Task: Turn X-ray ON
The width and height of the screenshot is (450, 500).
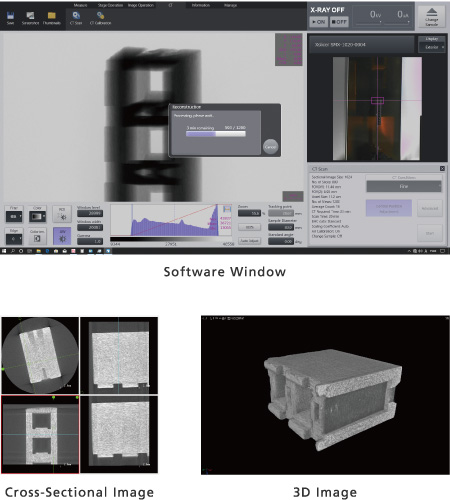Action: click(318, 22)
